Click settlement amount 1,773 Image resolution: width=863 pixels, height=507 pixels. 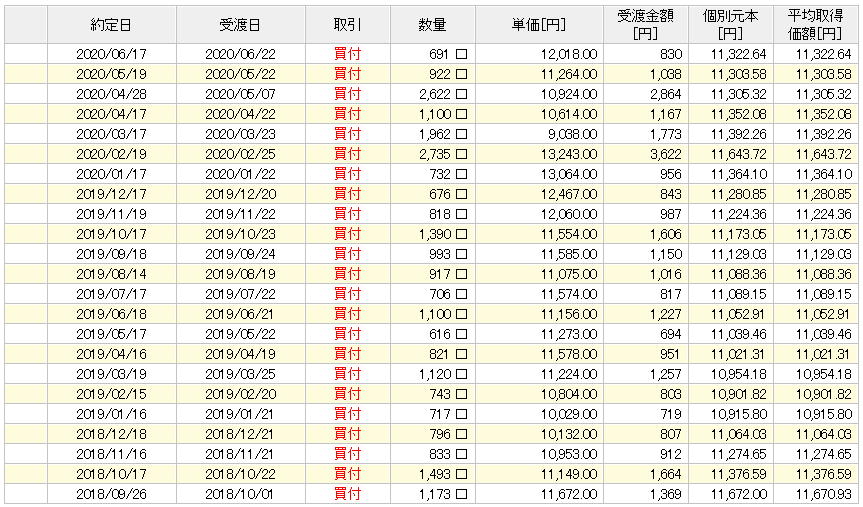coord(666,134)
